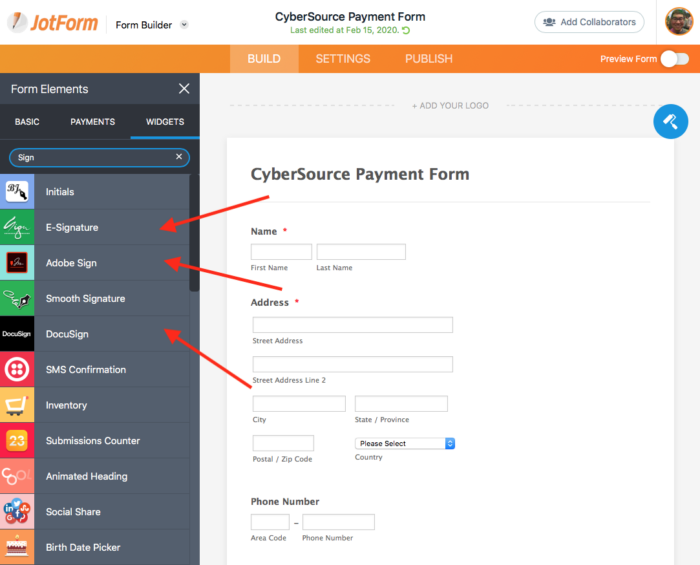Select the E-Signature widget icon
The height and width of the screenshot is (565, 700).
tap(17, 227)
